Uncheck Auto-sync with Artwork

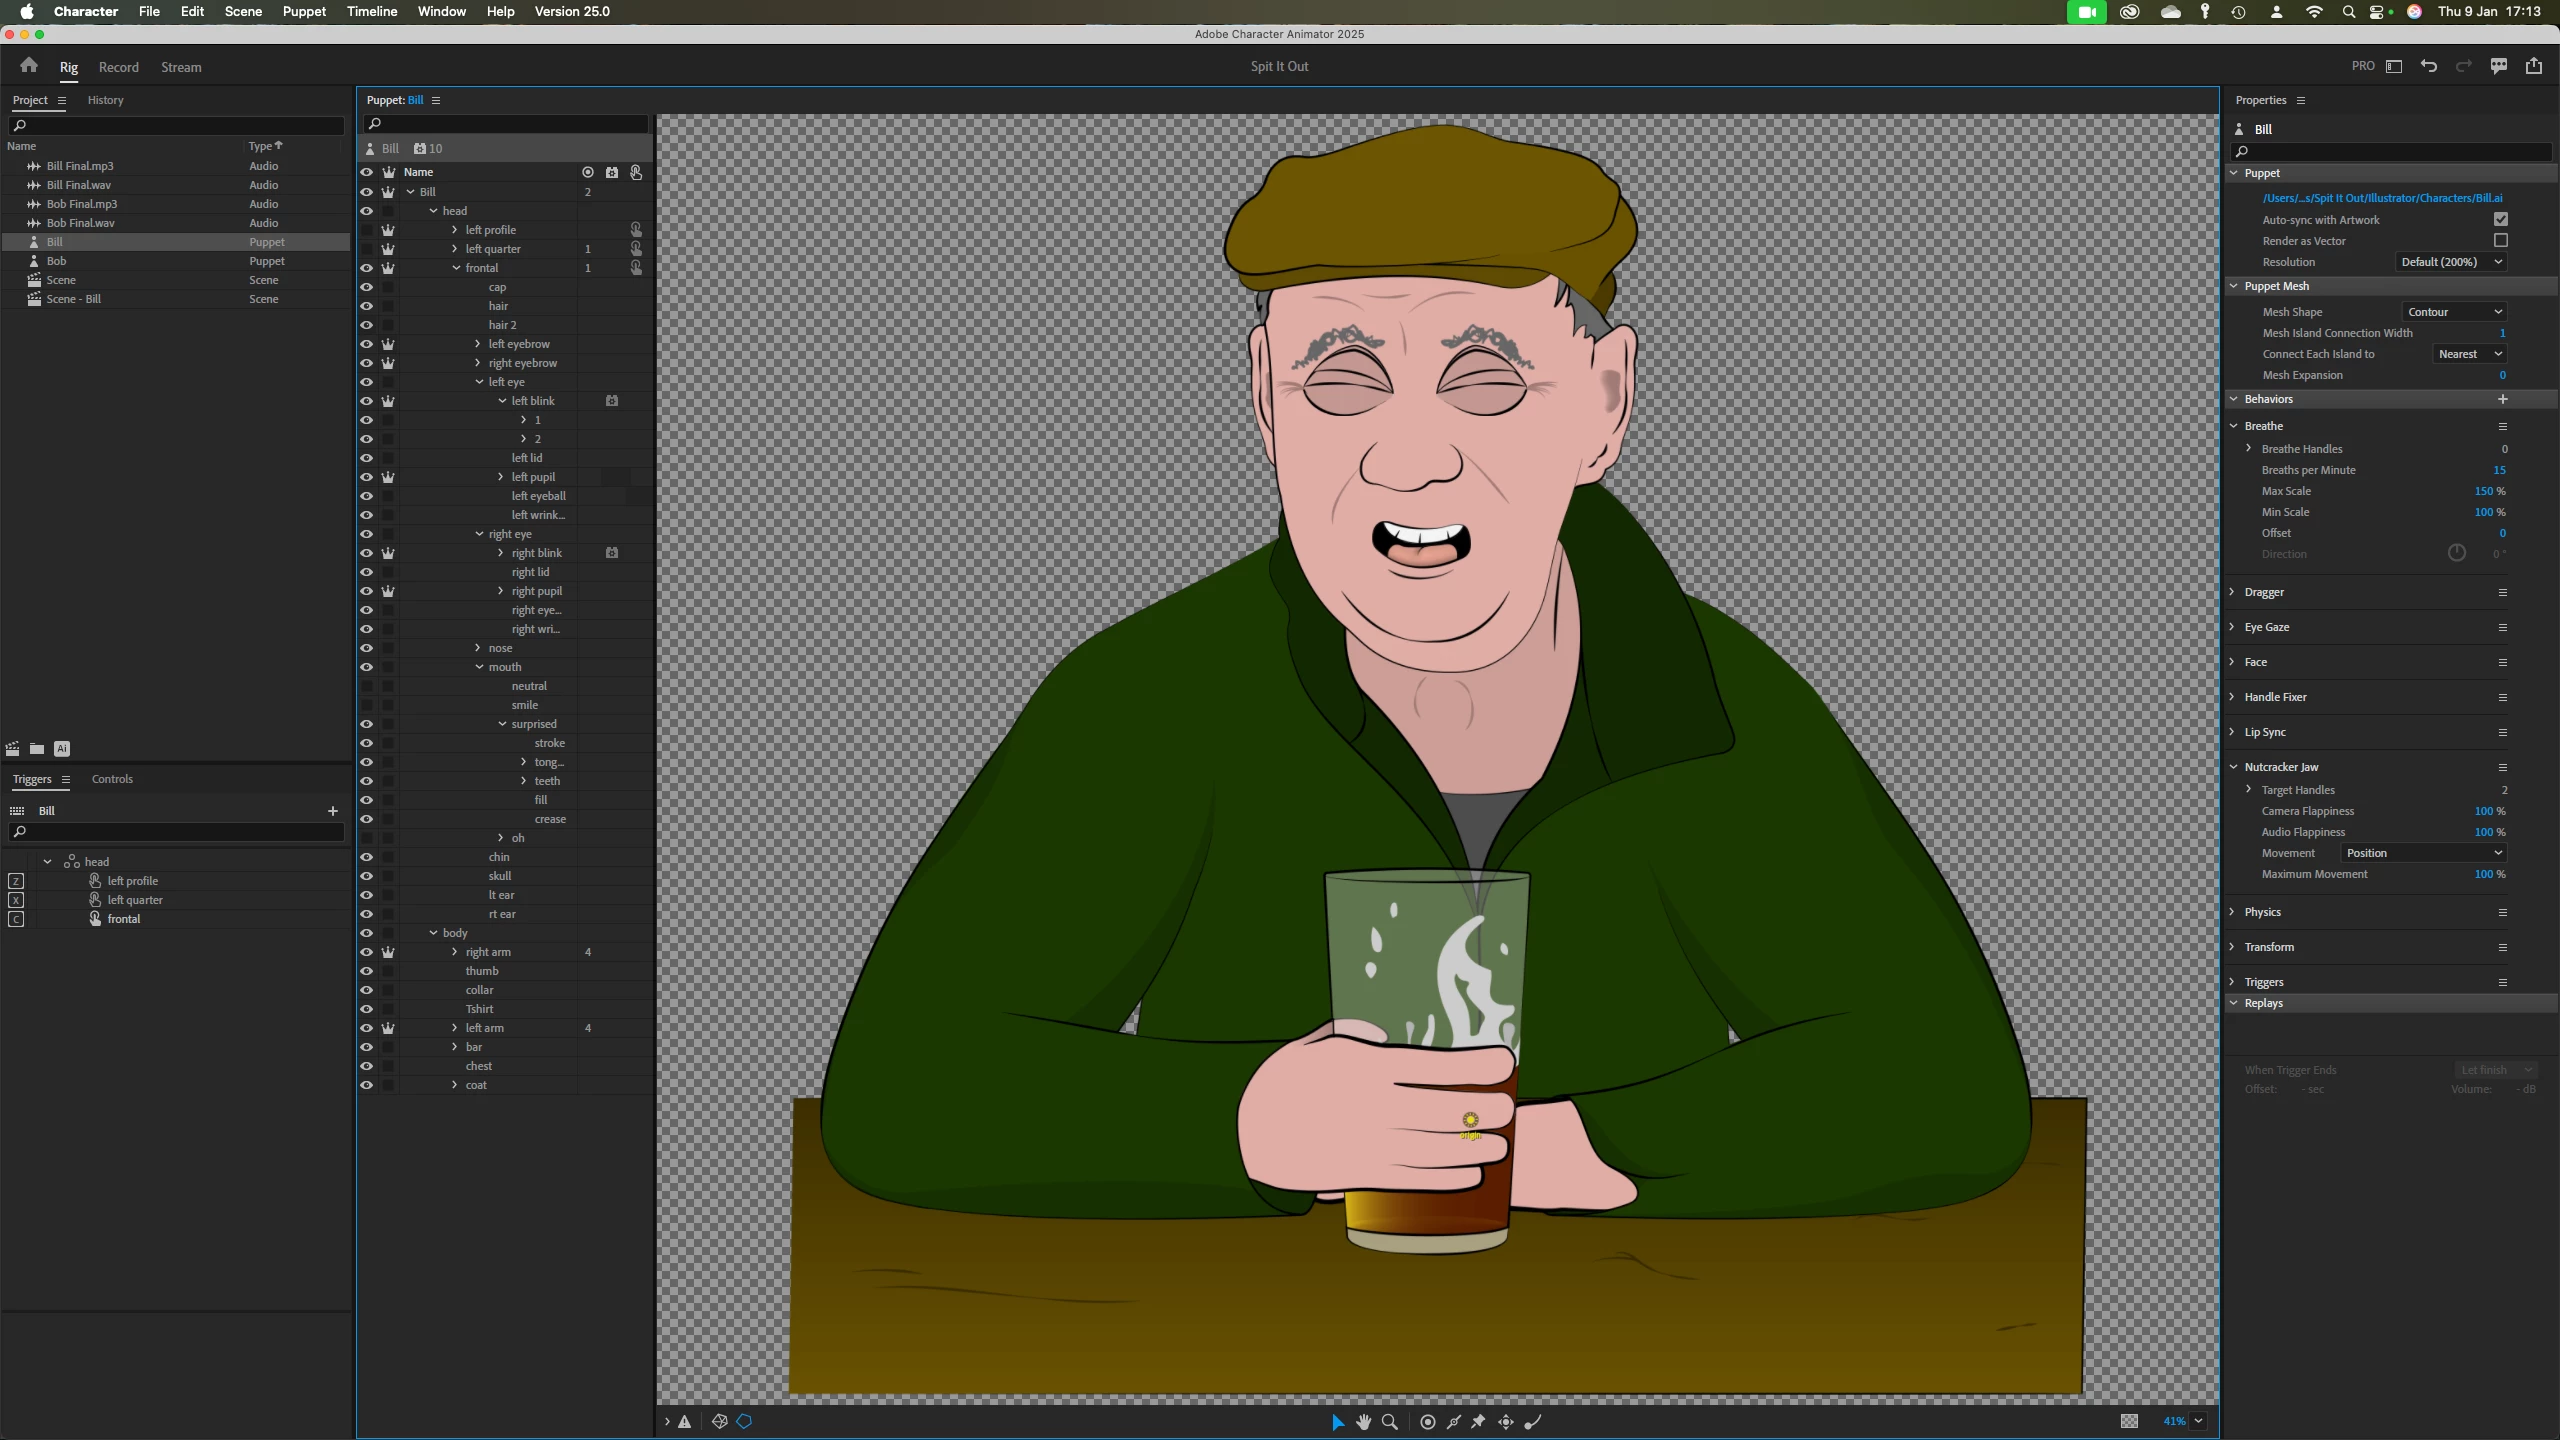[x=2500, y=220]
